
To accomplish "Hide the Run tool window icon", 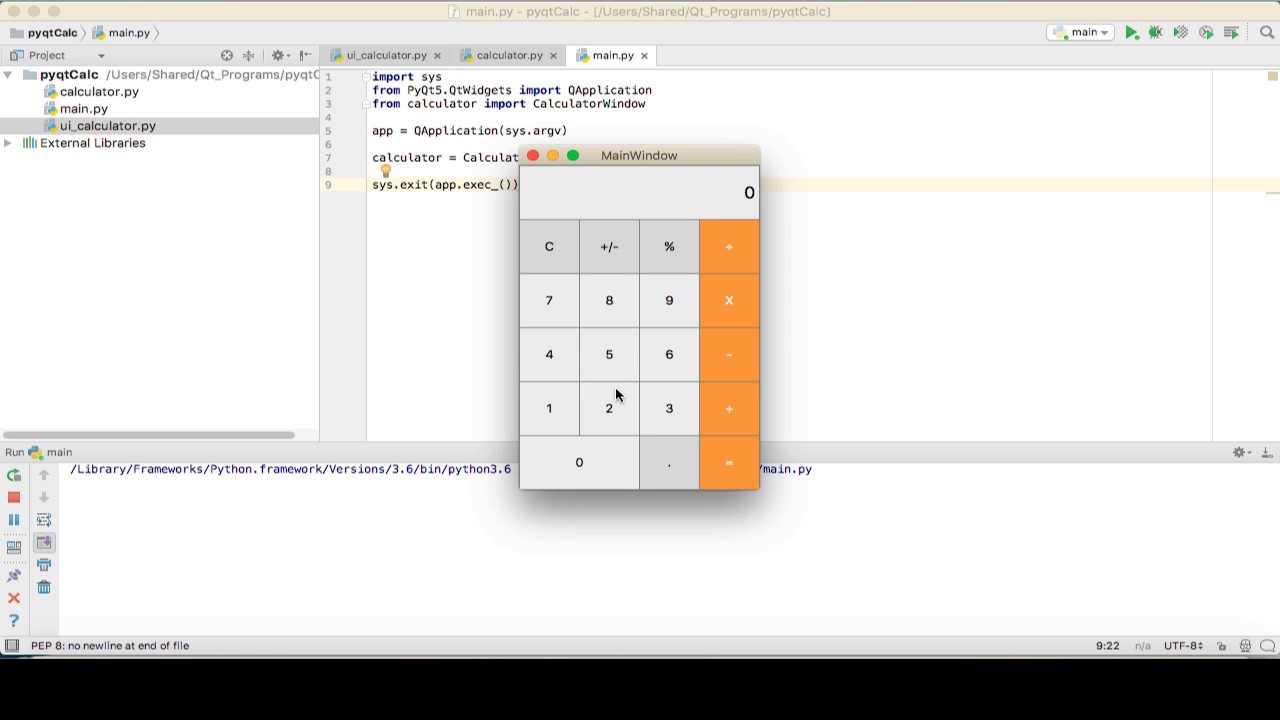I will click(1267, 453).
